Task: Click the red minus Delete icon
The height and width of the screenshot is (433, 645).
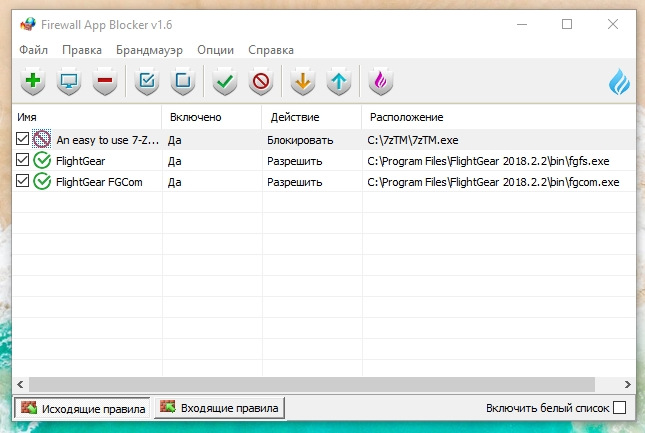Action: 105,81
